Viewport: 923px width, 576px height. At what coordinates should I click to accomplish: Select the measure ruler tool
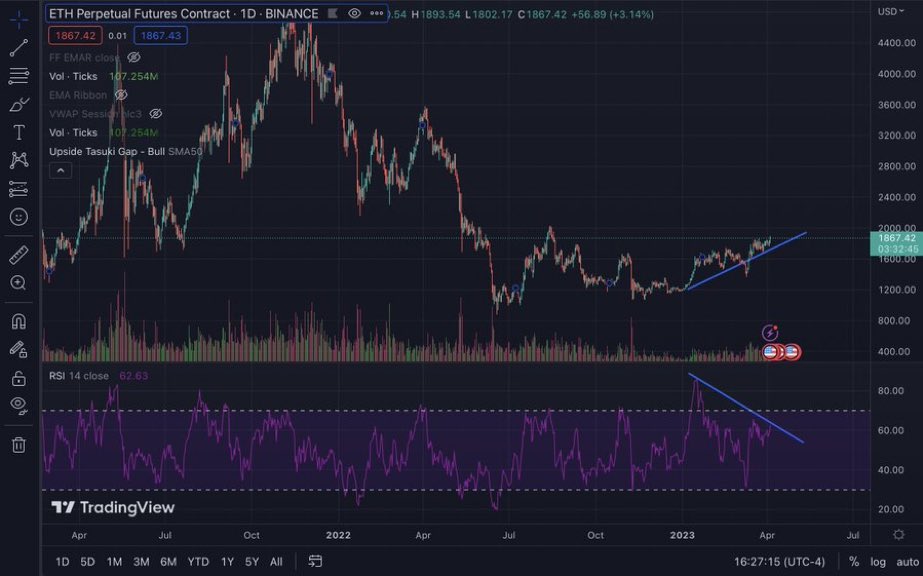point(18,254)
